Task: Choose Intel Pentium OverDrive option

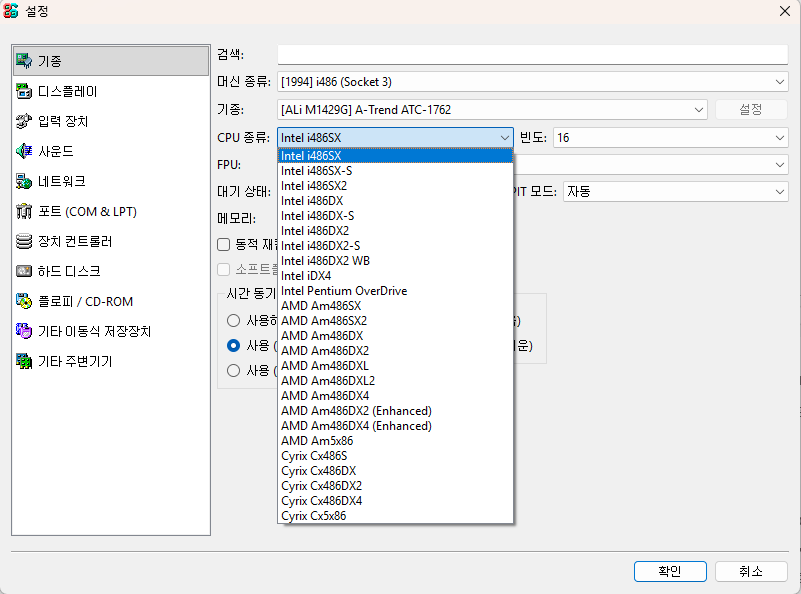Action: (x=395, y=291)
